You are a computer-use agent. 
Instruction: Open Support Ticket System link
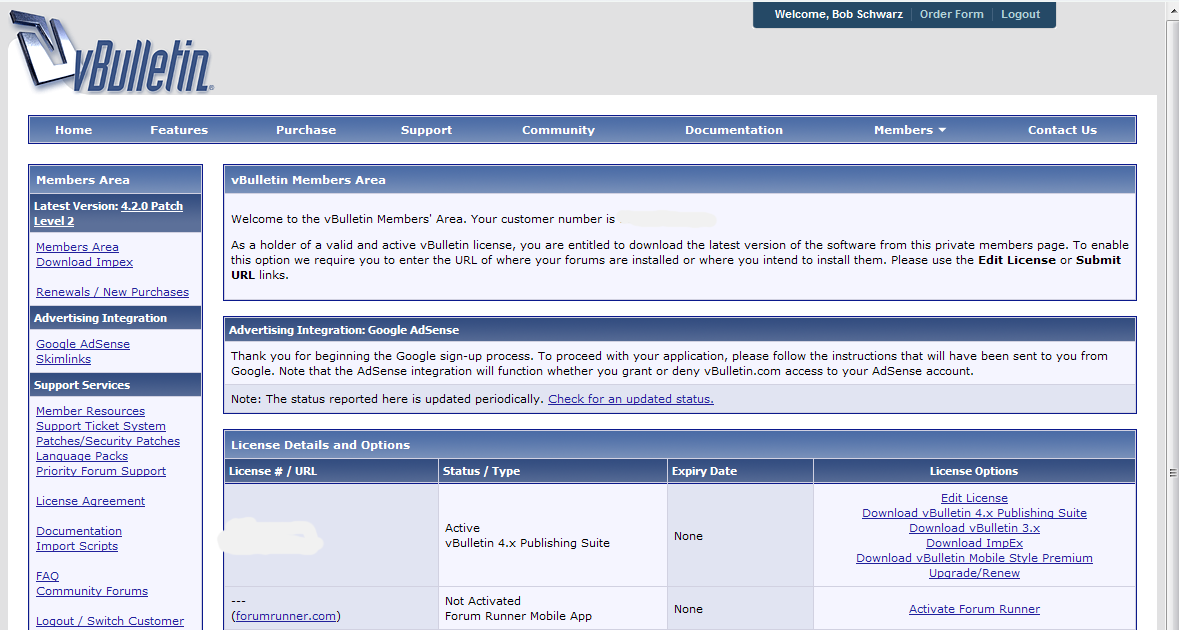pyautogui.click(x=101, y=426)
